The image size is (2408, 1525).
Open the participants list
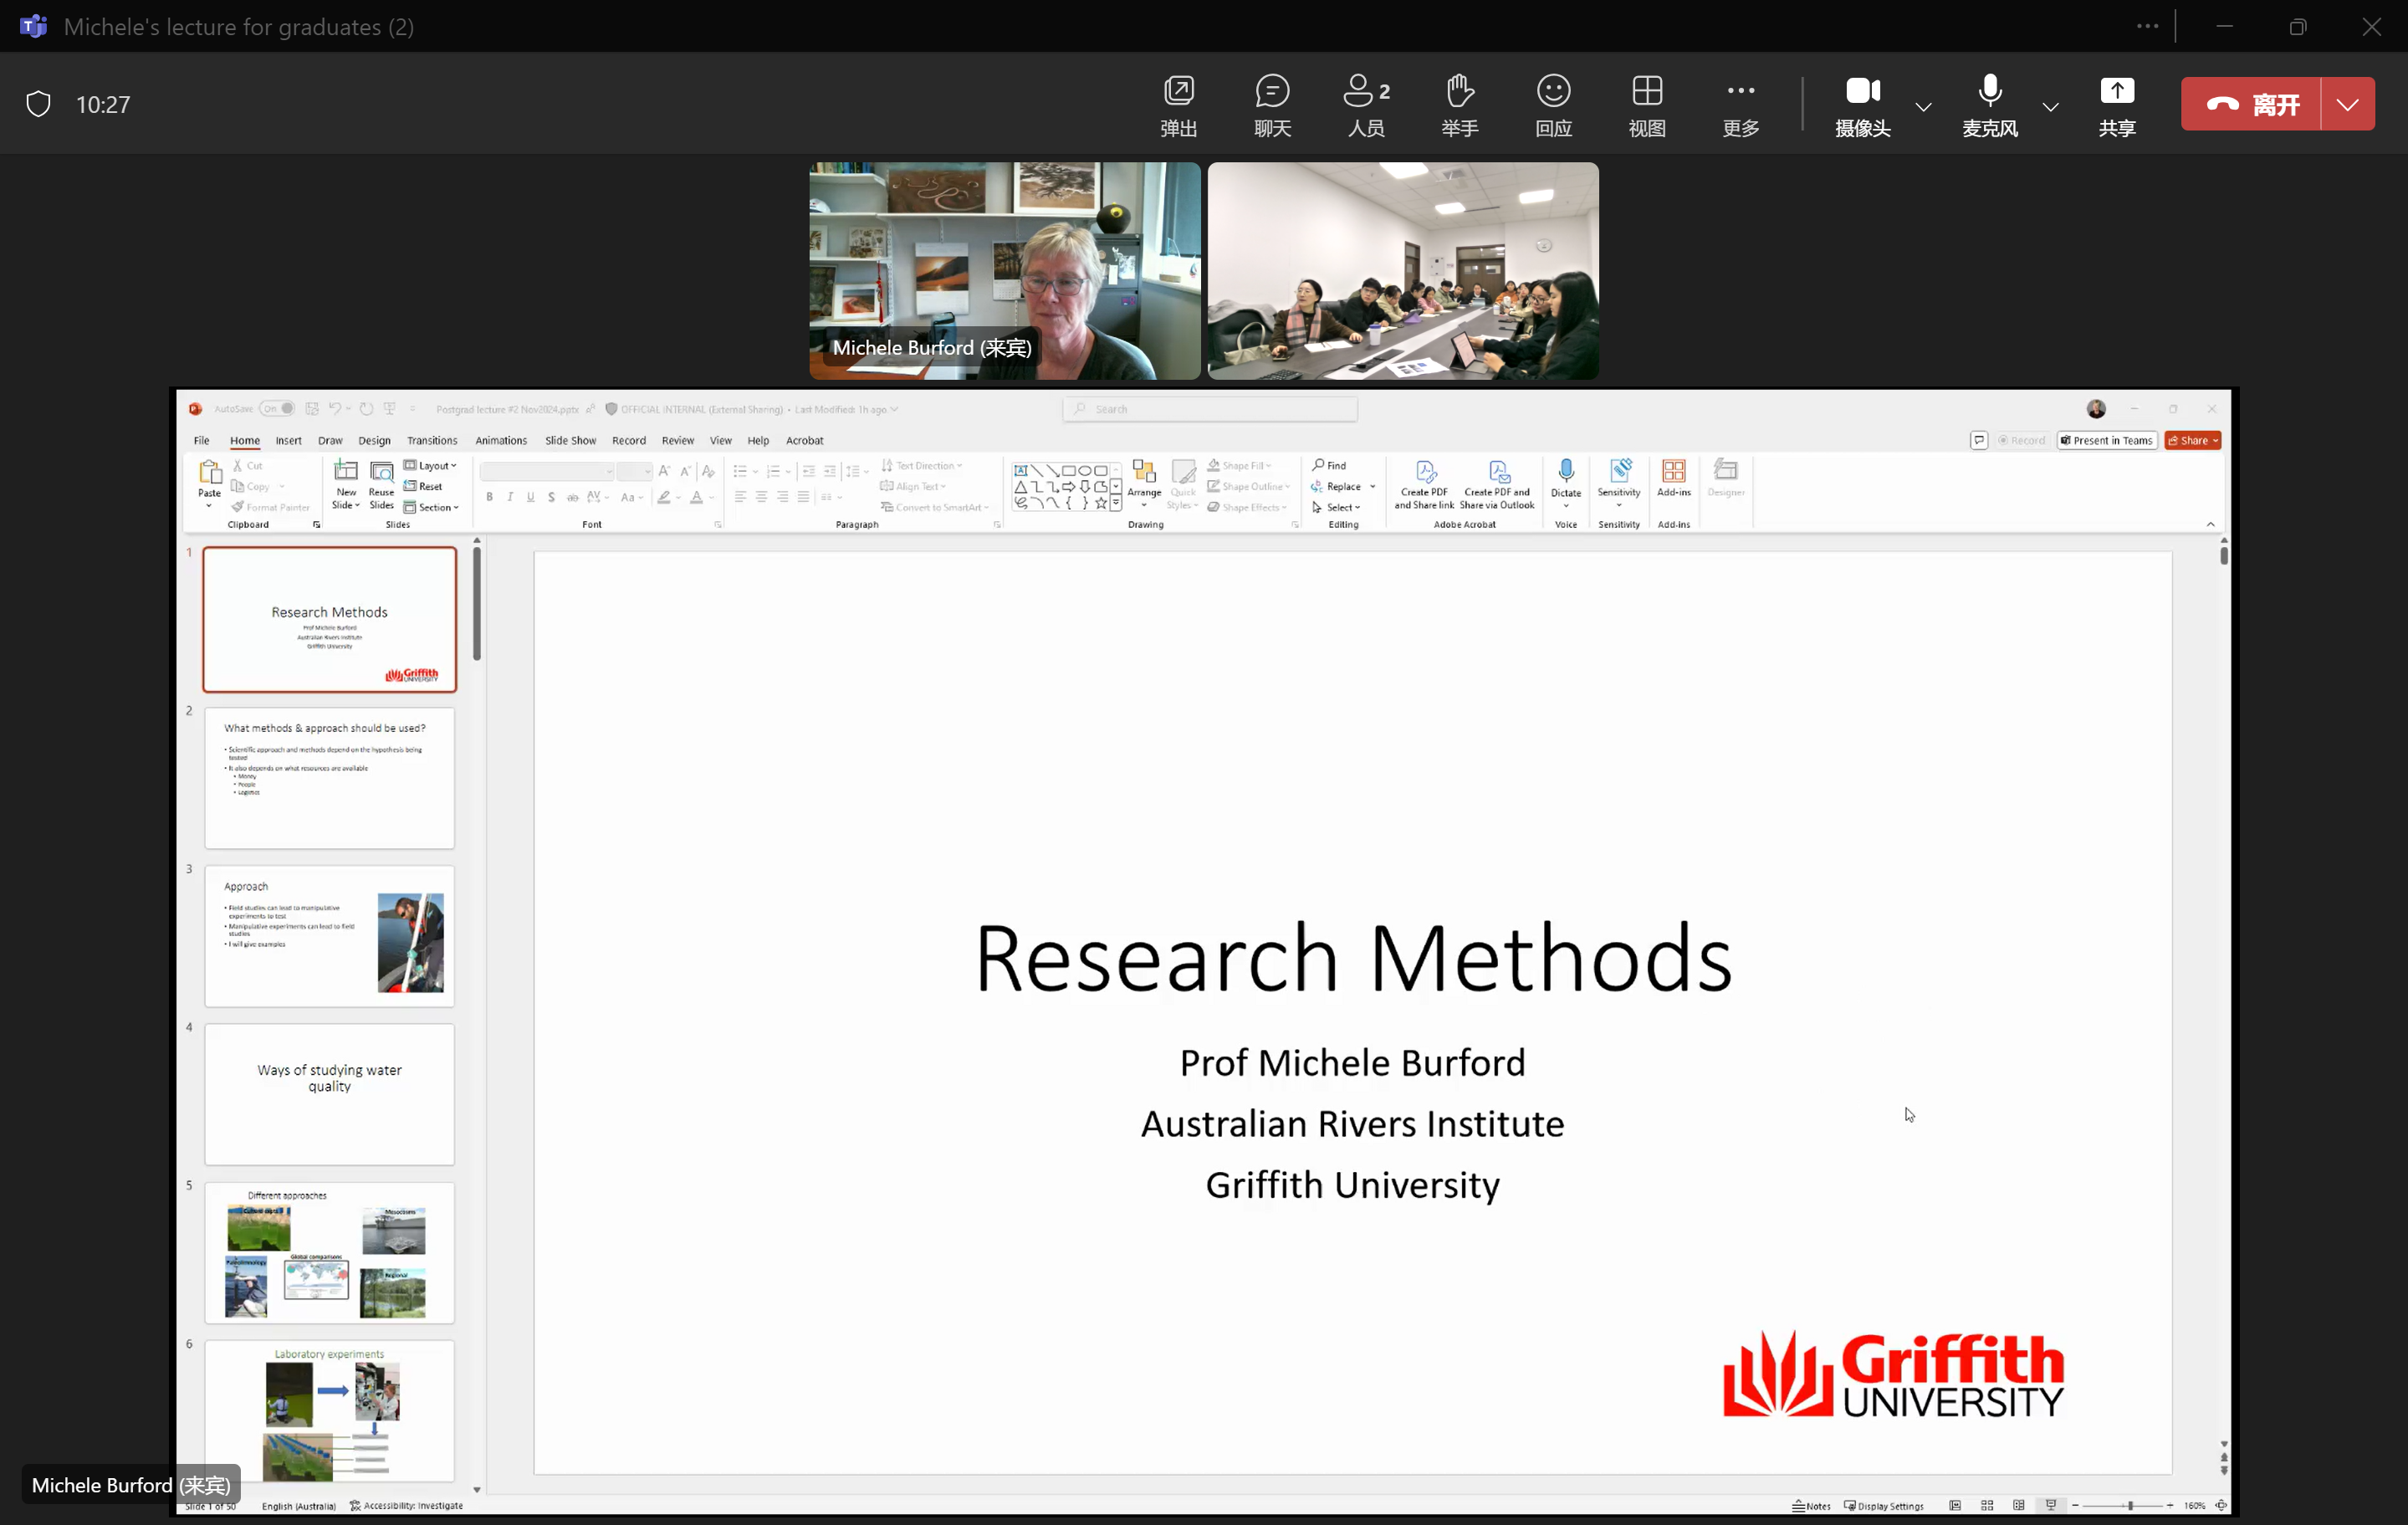tap(1365, 104)
